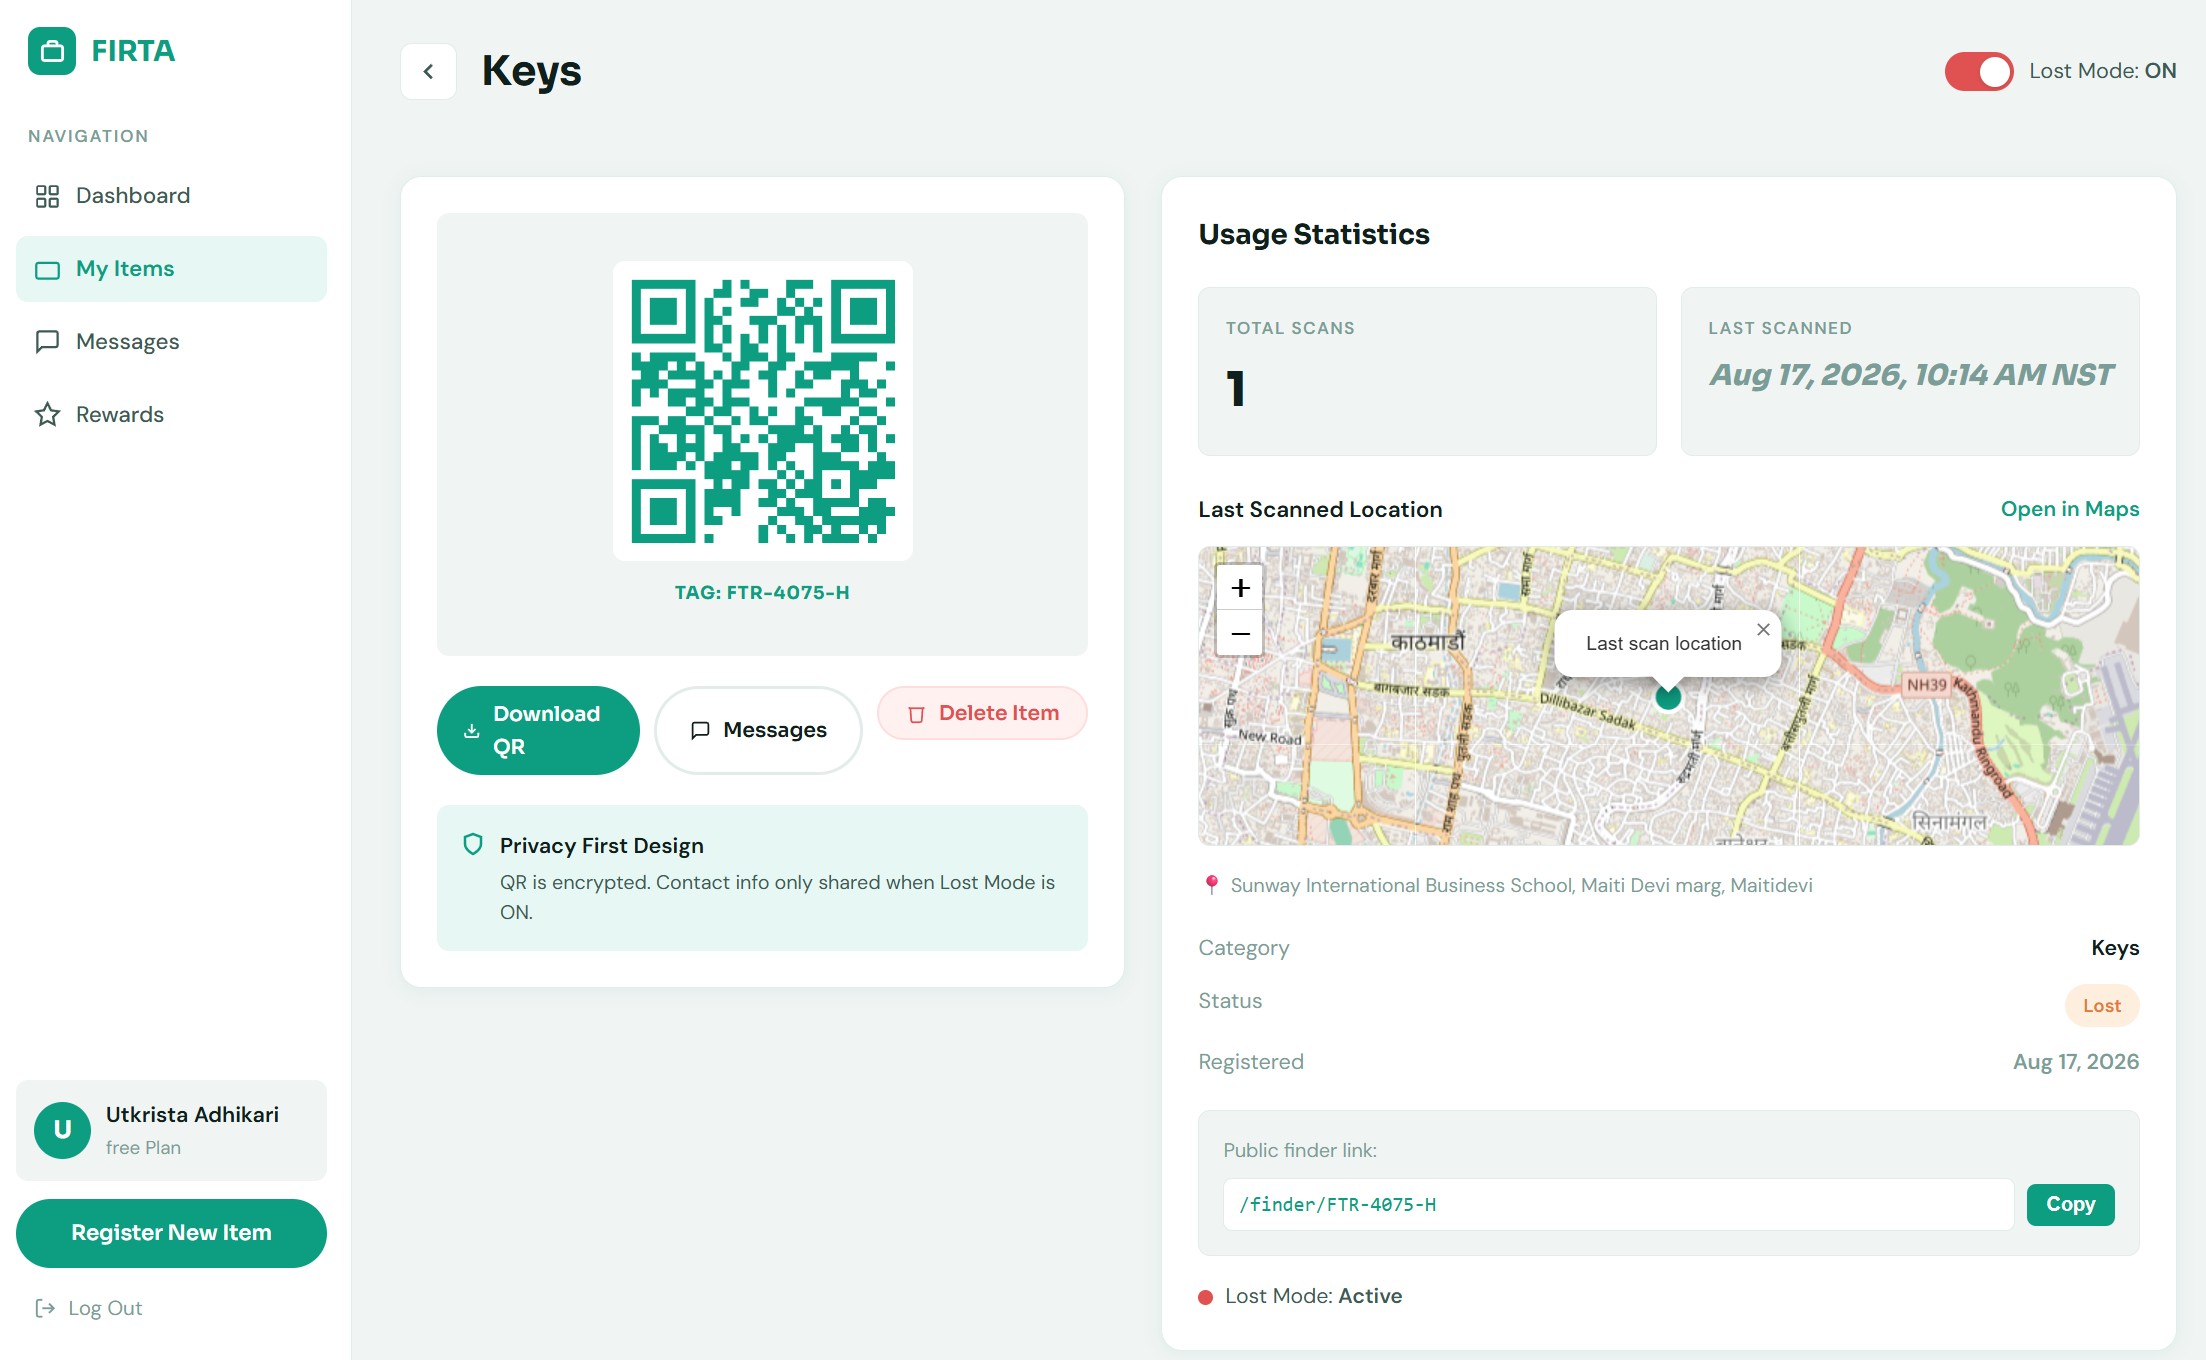Click the Usage Statistics heading
The height and width of the screenshot is (1360, 2206).
point(1314,234)
